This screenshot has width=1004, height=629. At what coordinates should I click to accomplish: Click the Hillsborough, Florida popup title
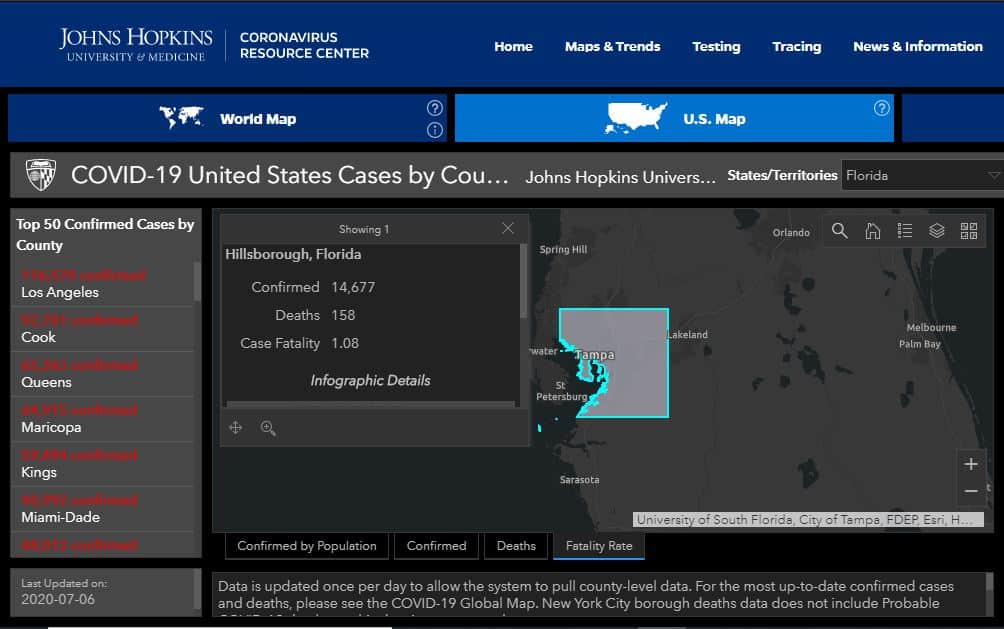[293, 254]
